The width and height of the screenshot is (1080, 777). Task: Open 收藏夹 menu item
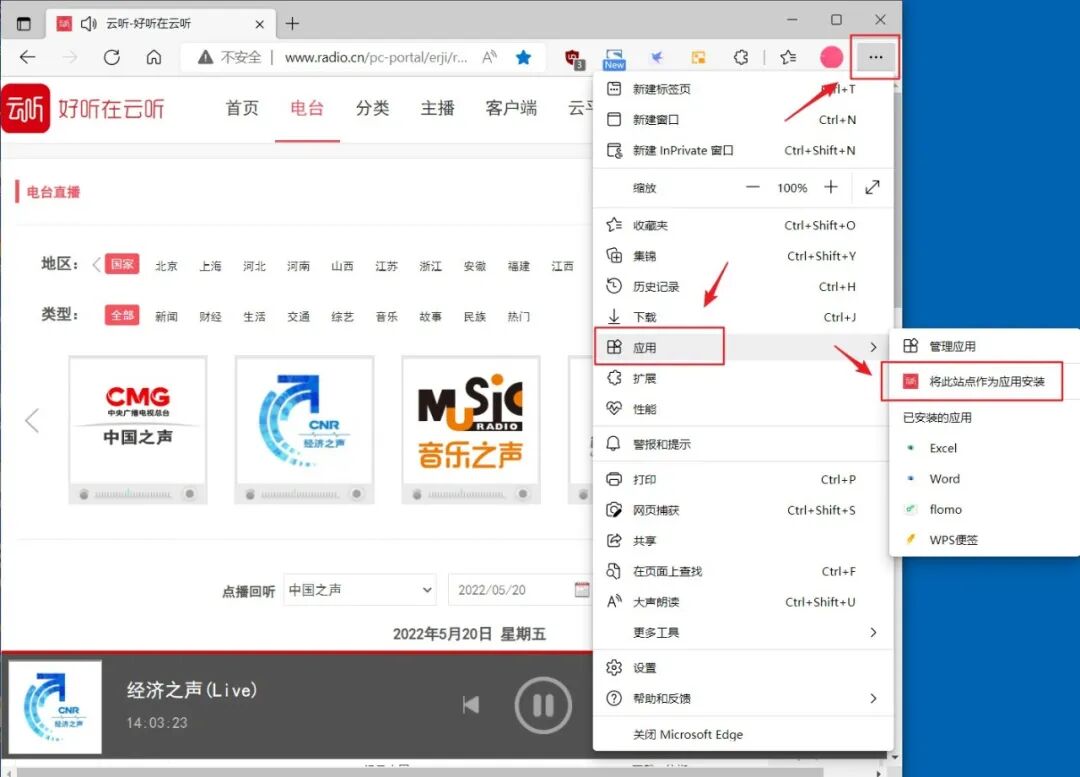pyautogui.click(x=742, y=225)
